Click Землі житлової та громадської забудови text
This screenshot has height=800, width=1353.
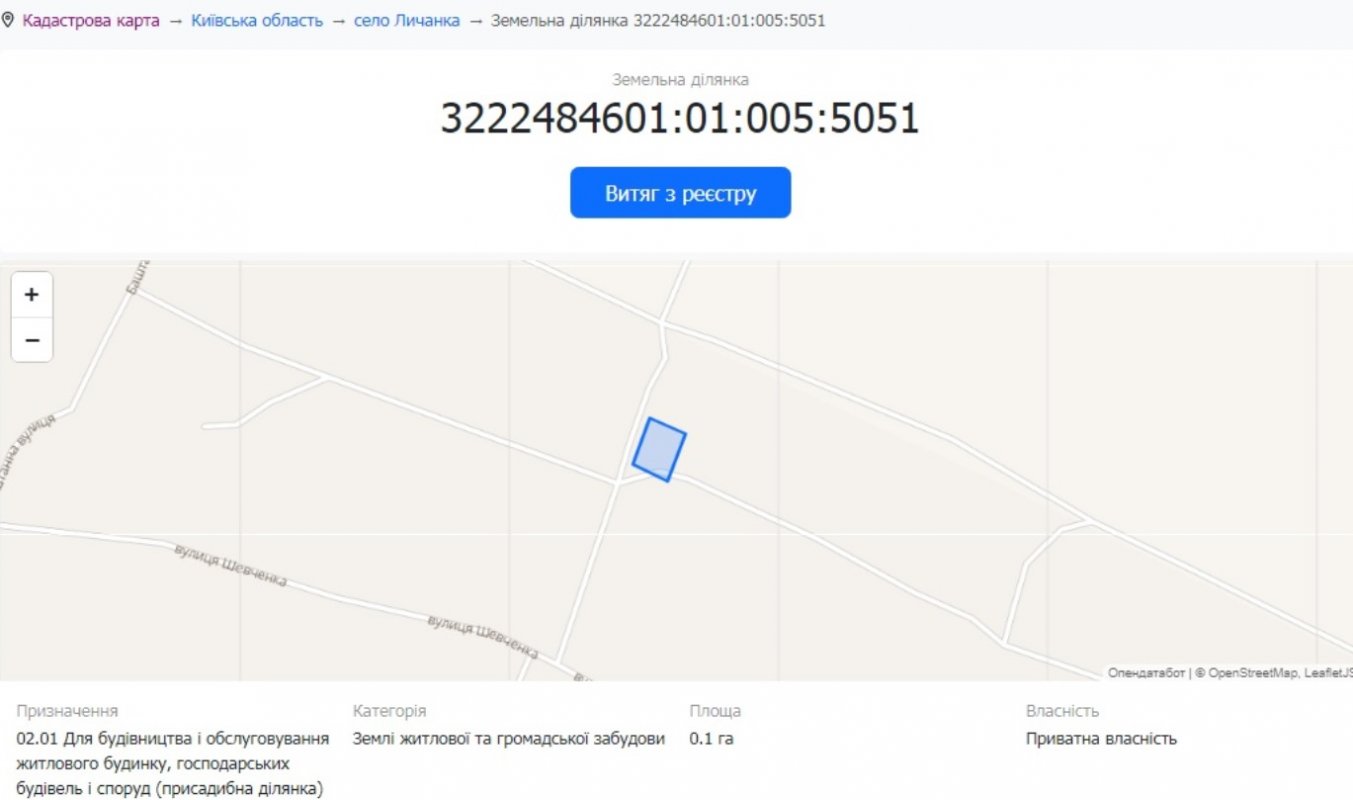coord(509,739)
